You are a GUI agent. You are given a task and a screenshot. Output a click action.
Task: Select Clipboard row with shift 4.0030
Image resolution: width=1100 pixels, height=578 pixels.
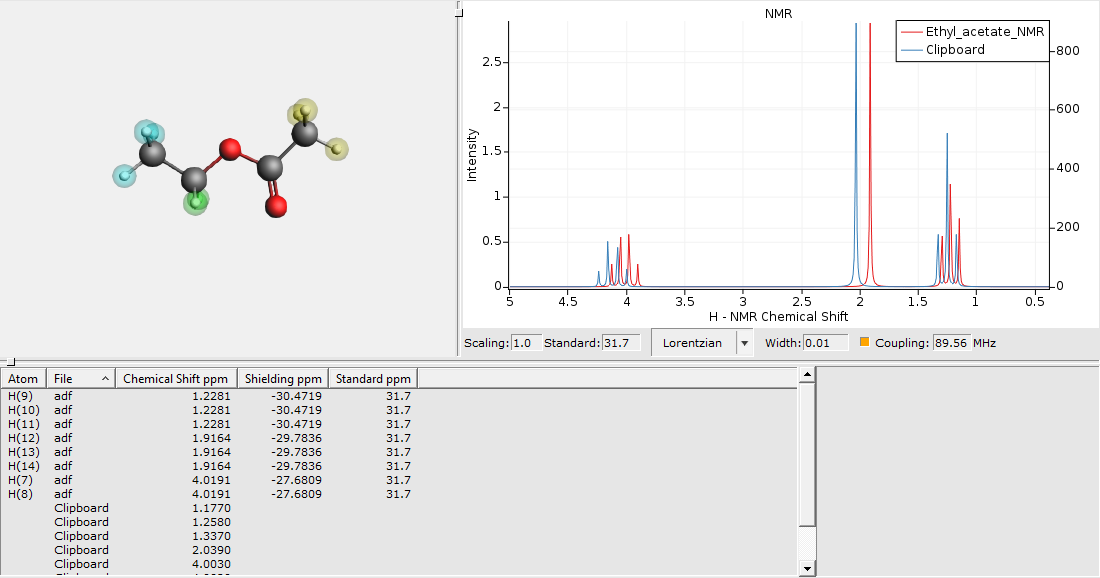pyautogui.click(x=398, y=565)
